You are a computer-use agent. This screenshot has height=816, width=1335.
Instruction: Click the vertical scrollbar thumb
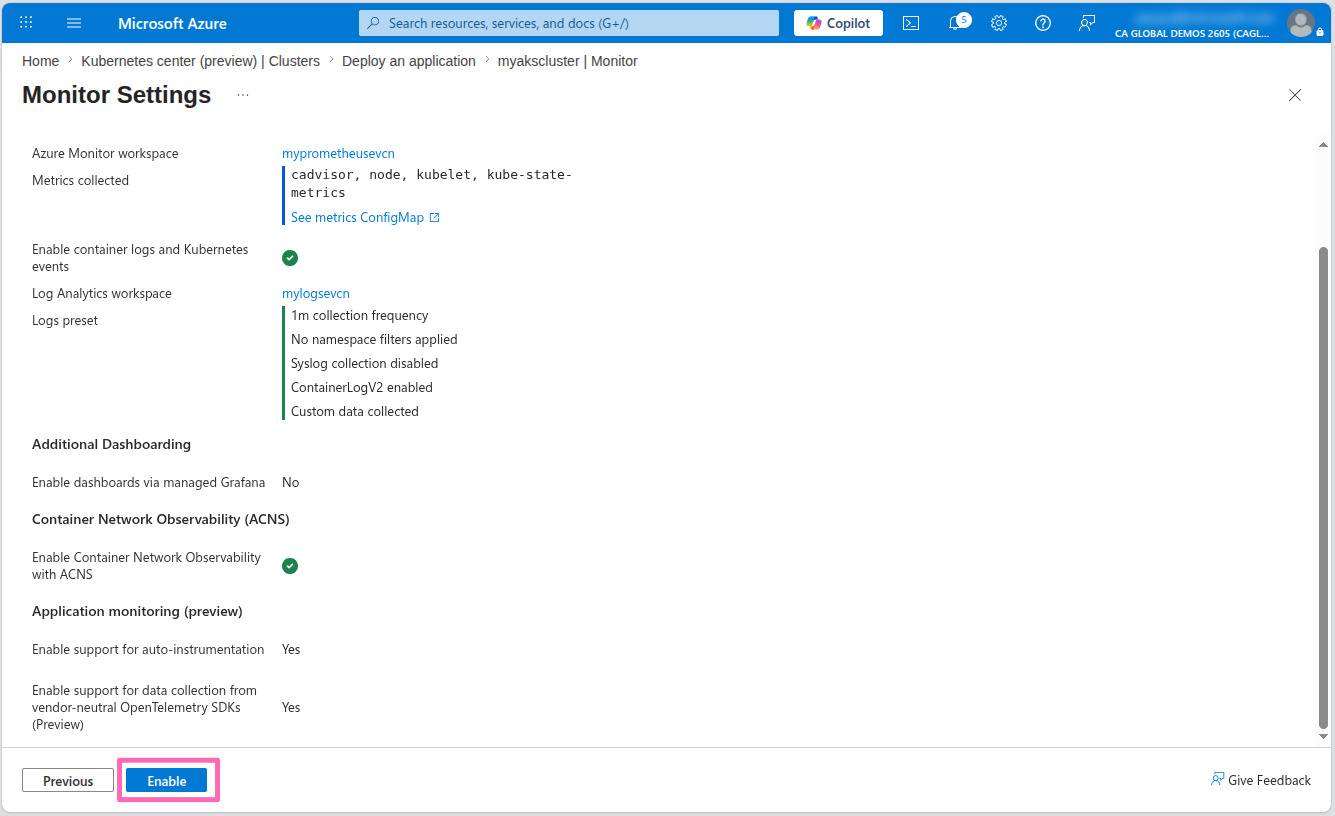1324,488
